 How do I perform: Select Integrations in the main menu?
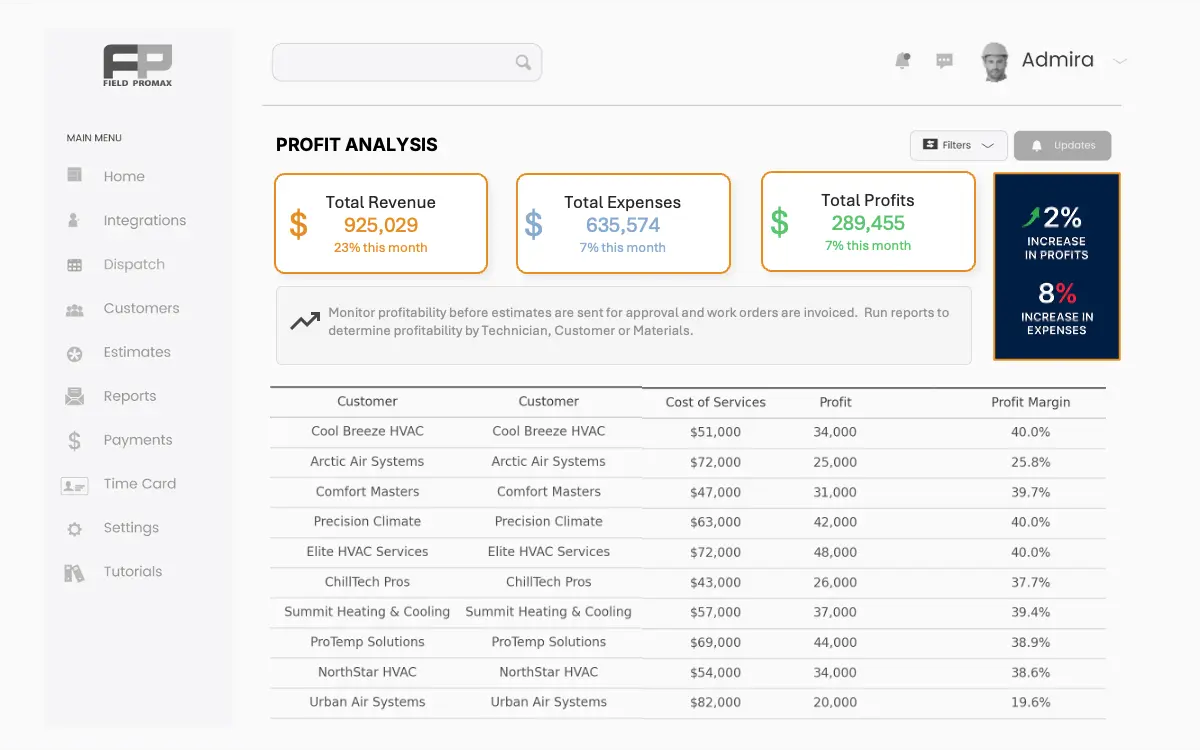[144, 220]
